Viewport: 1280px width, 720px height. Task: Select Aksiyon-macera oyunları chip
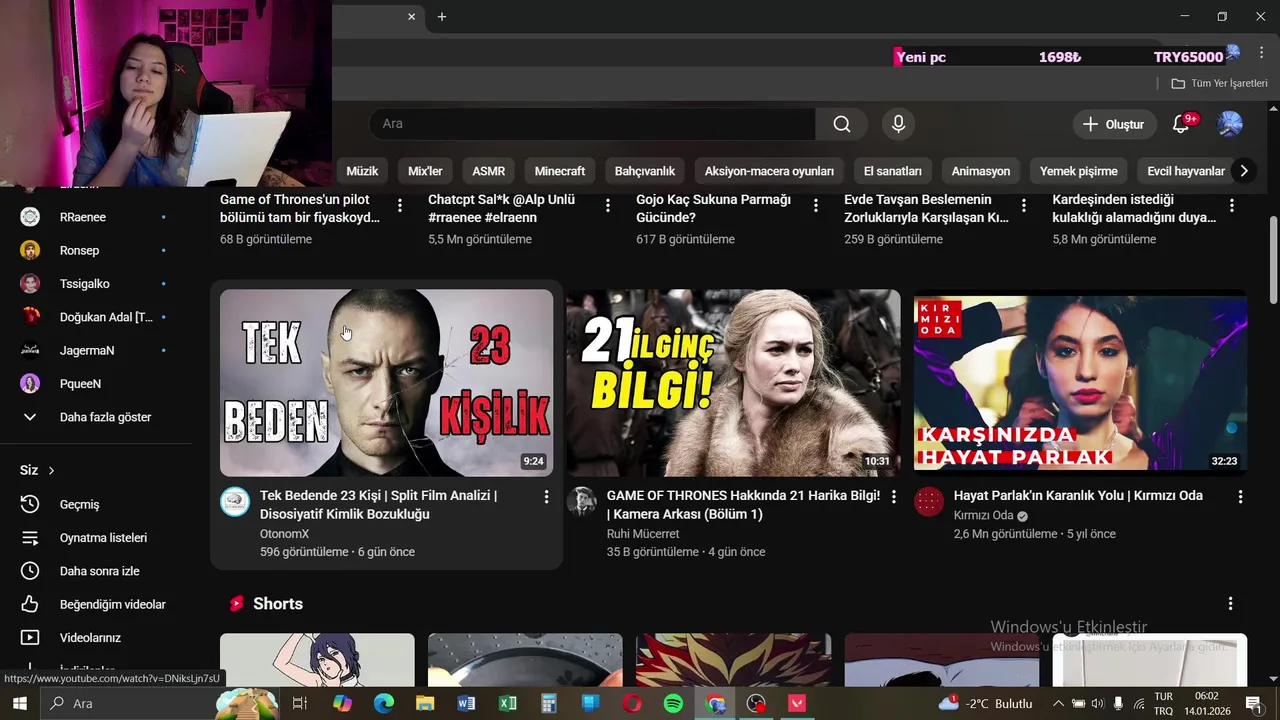click(x=769, y=171)
